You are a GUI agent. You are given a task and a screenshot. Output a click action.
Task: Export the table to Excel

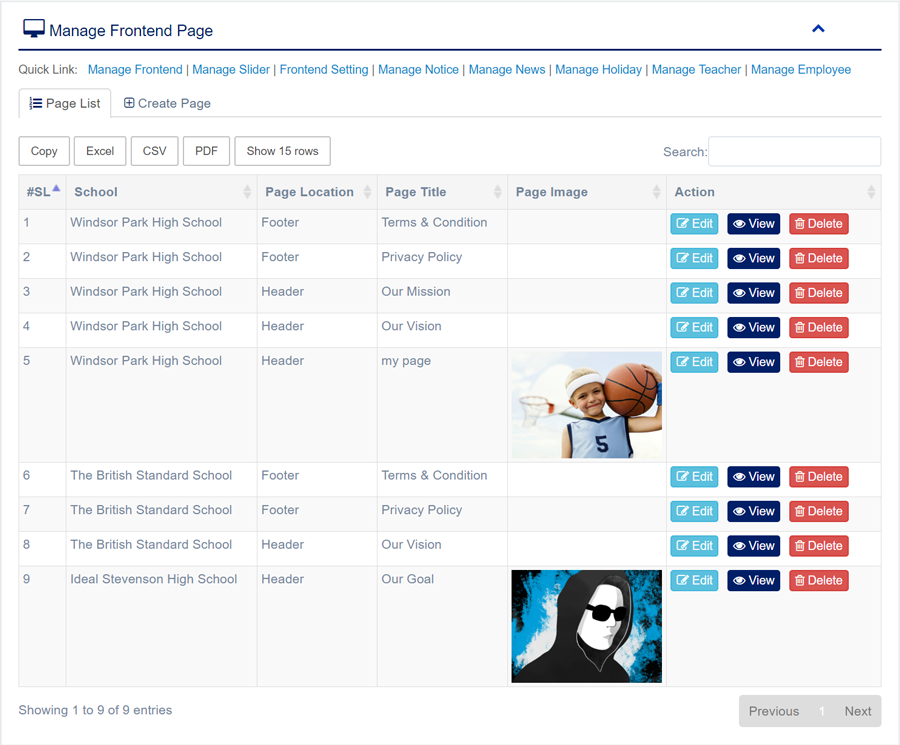tap(100, 151)
